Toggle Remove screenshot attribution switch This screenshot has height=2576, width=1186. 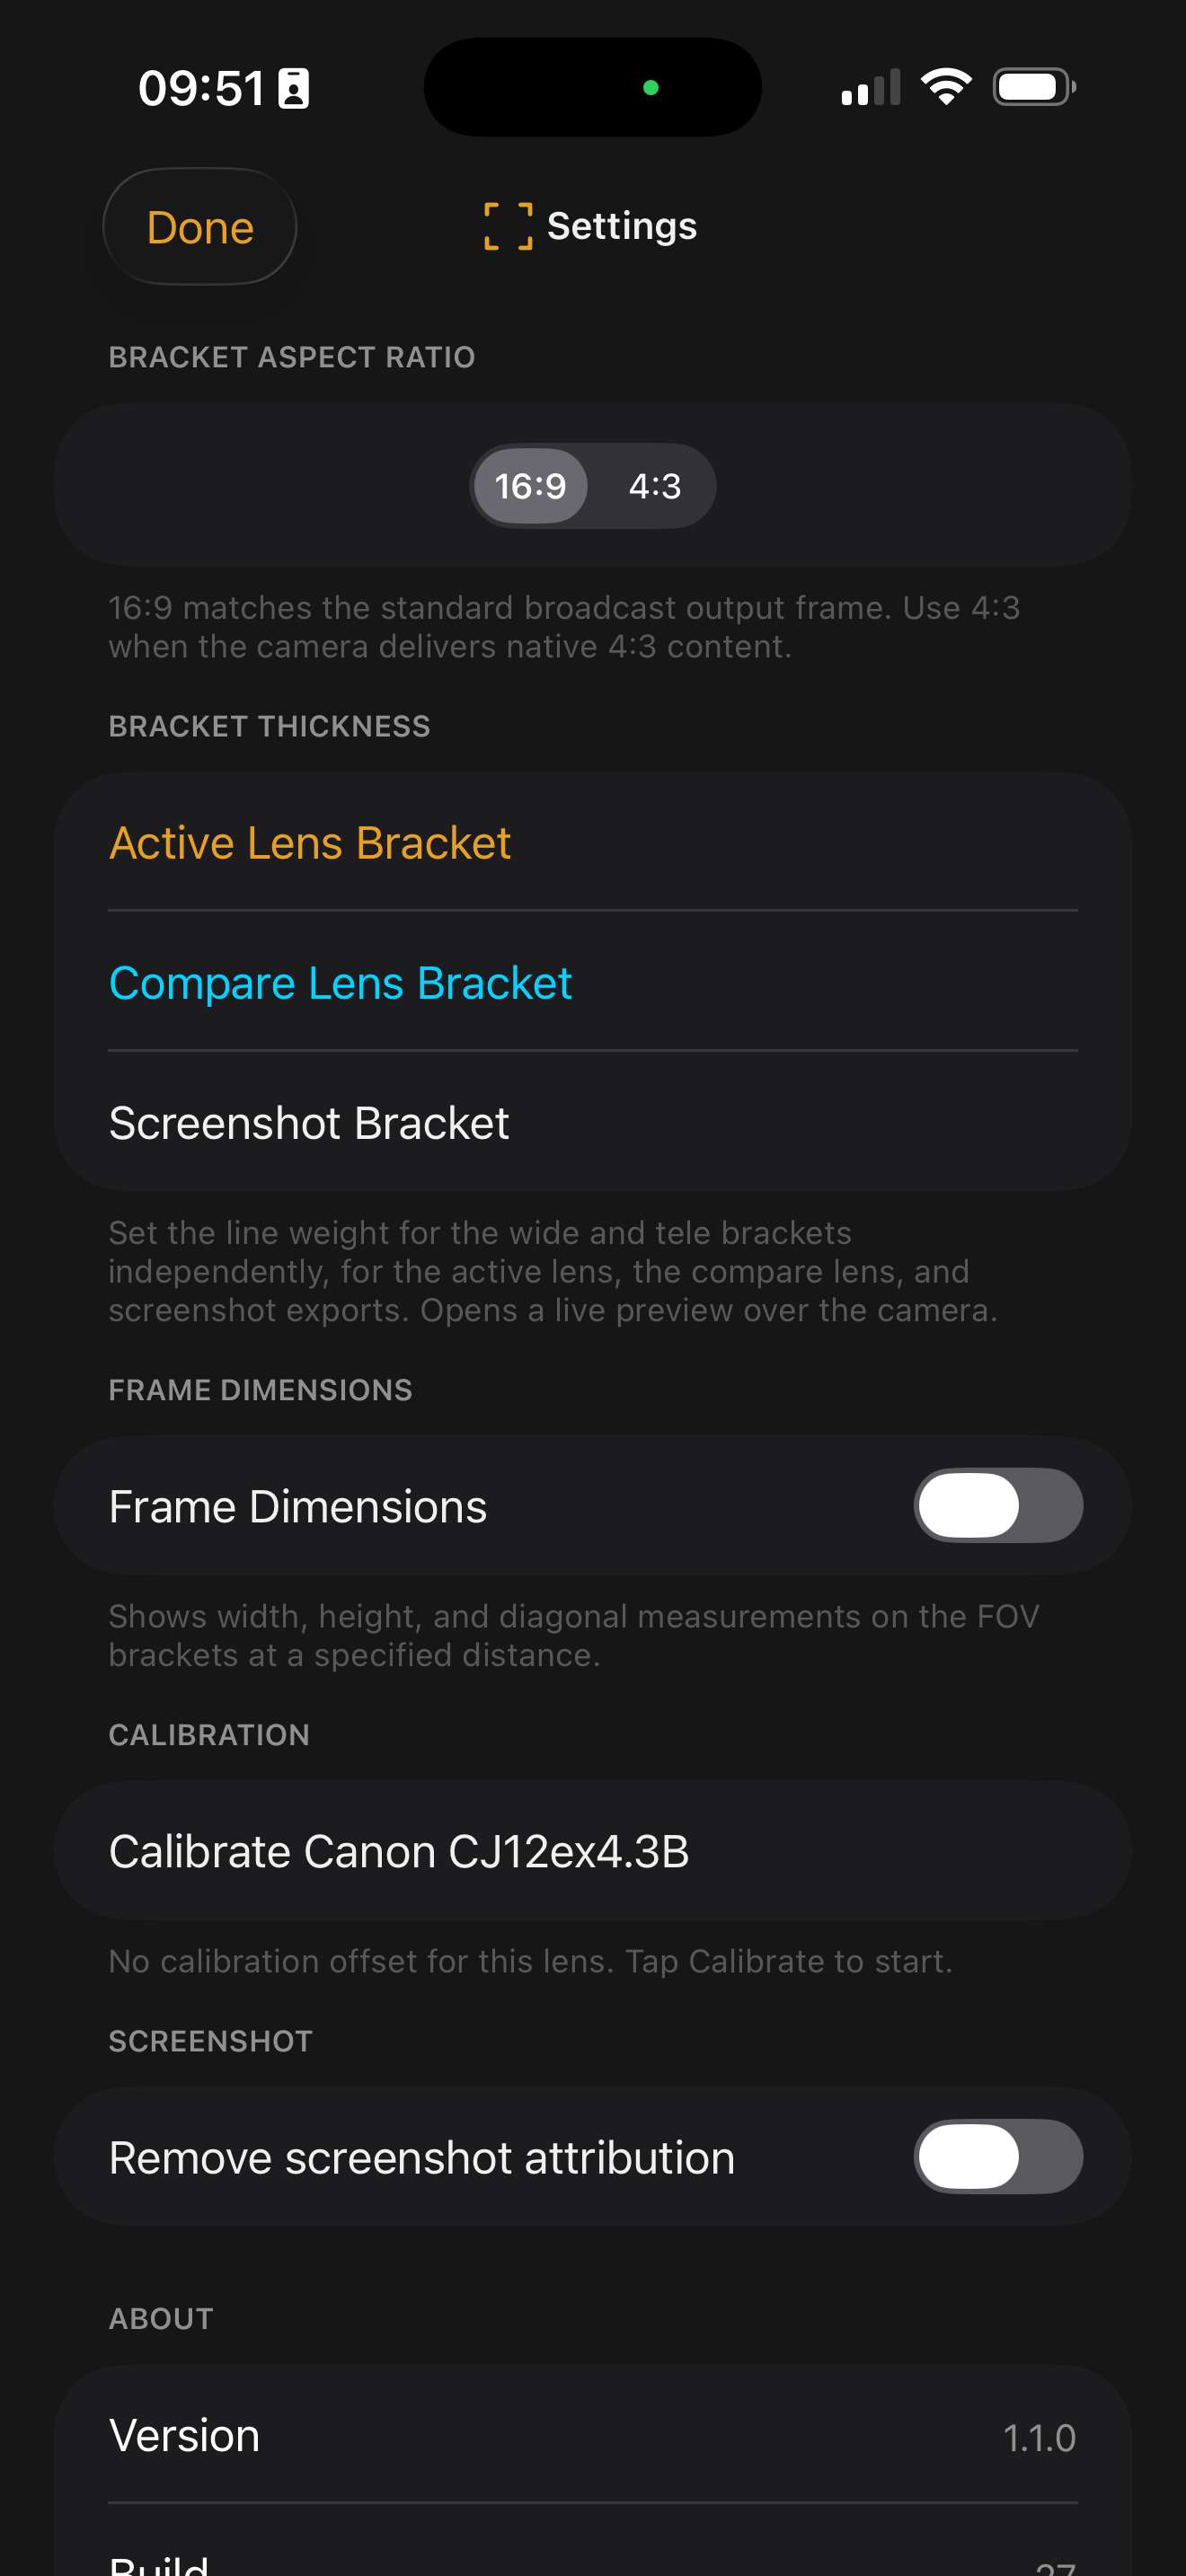click(998, 2156)
